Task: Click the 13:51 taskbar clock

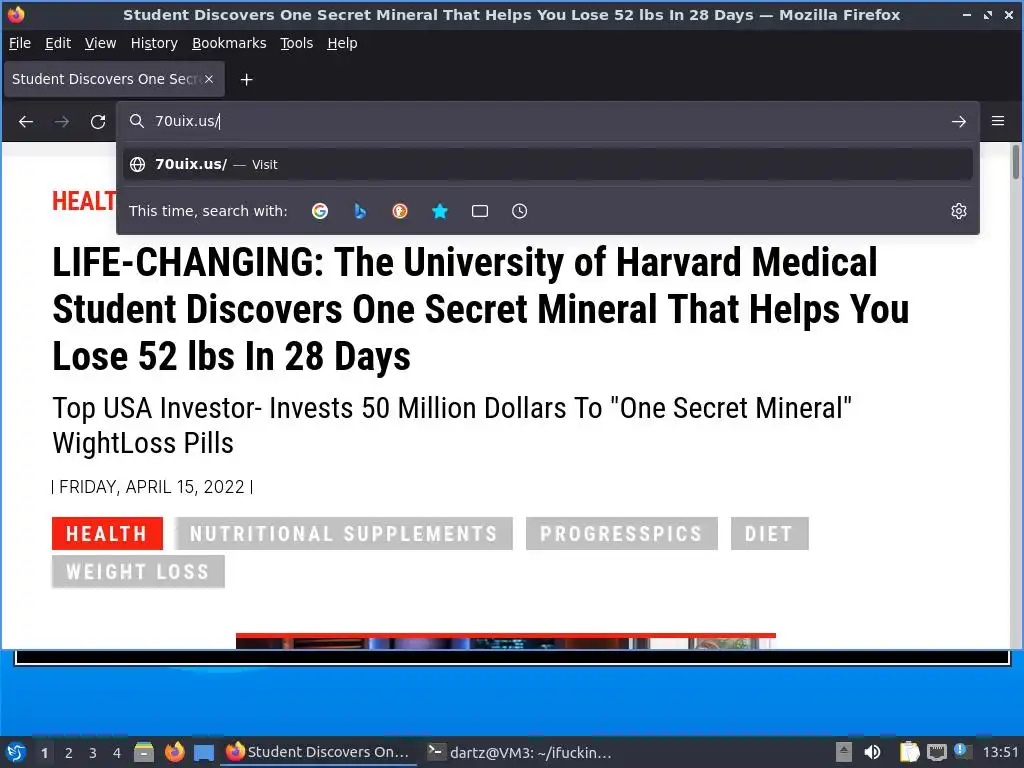Action: [x=1000, y=752]
